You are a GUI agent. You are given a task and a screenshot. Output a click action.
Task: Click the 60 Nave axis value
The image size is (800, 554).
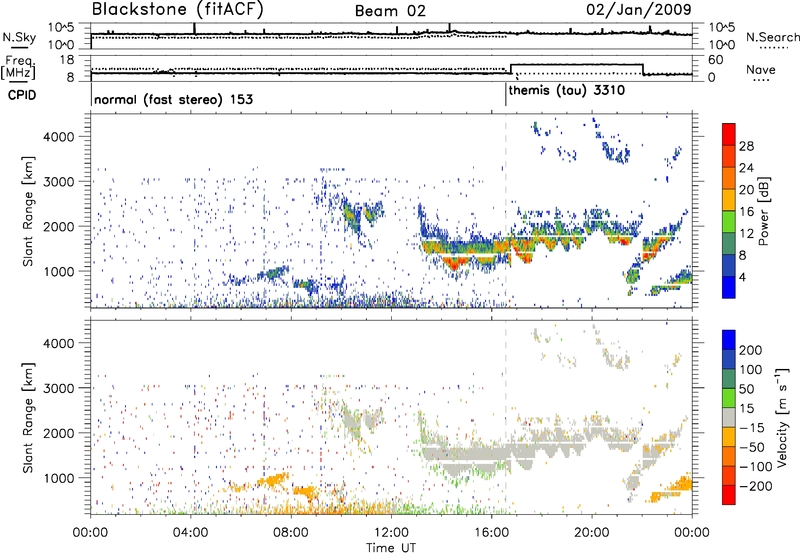click(x=716, y=60)
